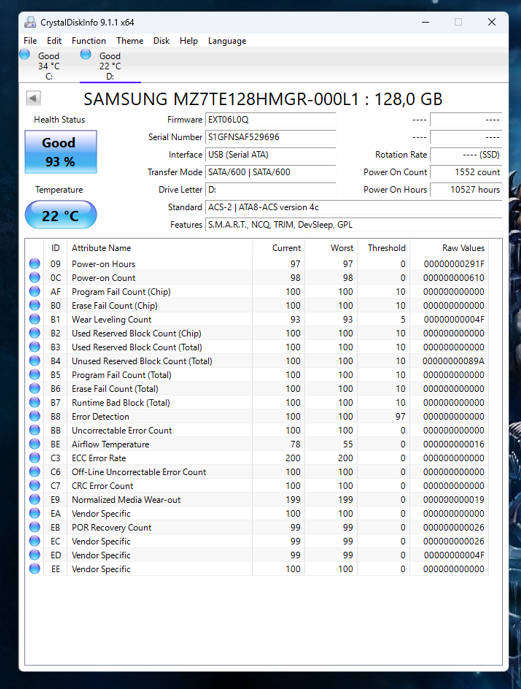Click the CrystalDiskInfo app icon in title bar
Image resolution: width=521 pixels, height=689 pixels.
click(30, 22)
